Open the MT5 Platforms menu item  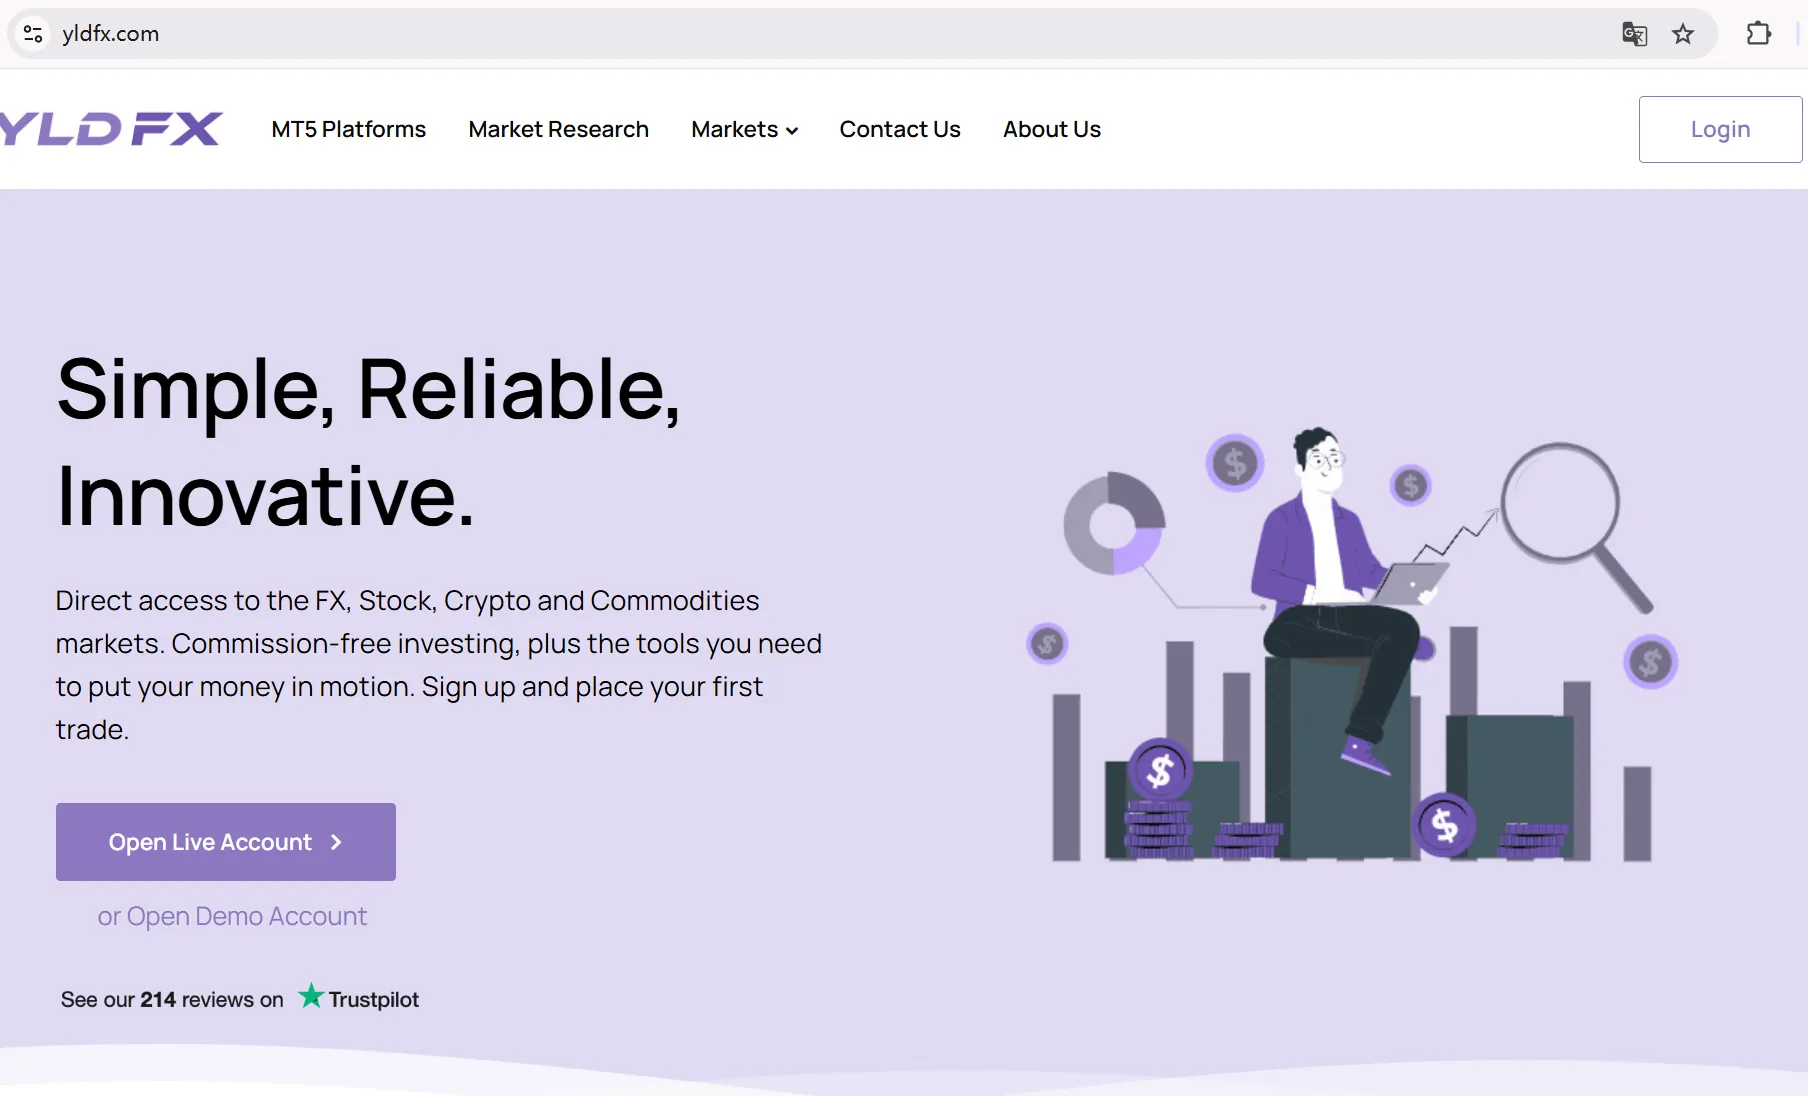pos(349,129)
